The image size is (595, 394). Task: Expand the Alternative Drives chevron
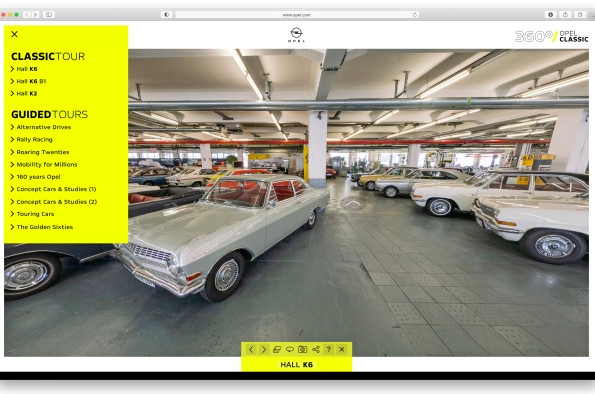tap(13, 127)
